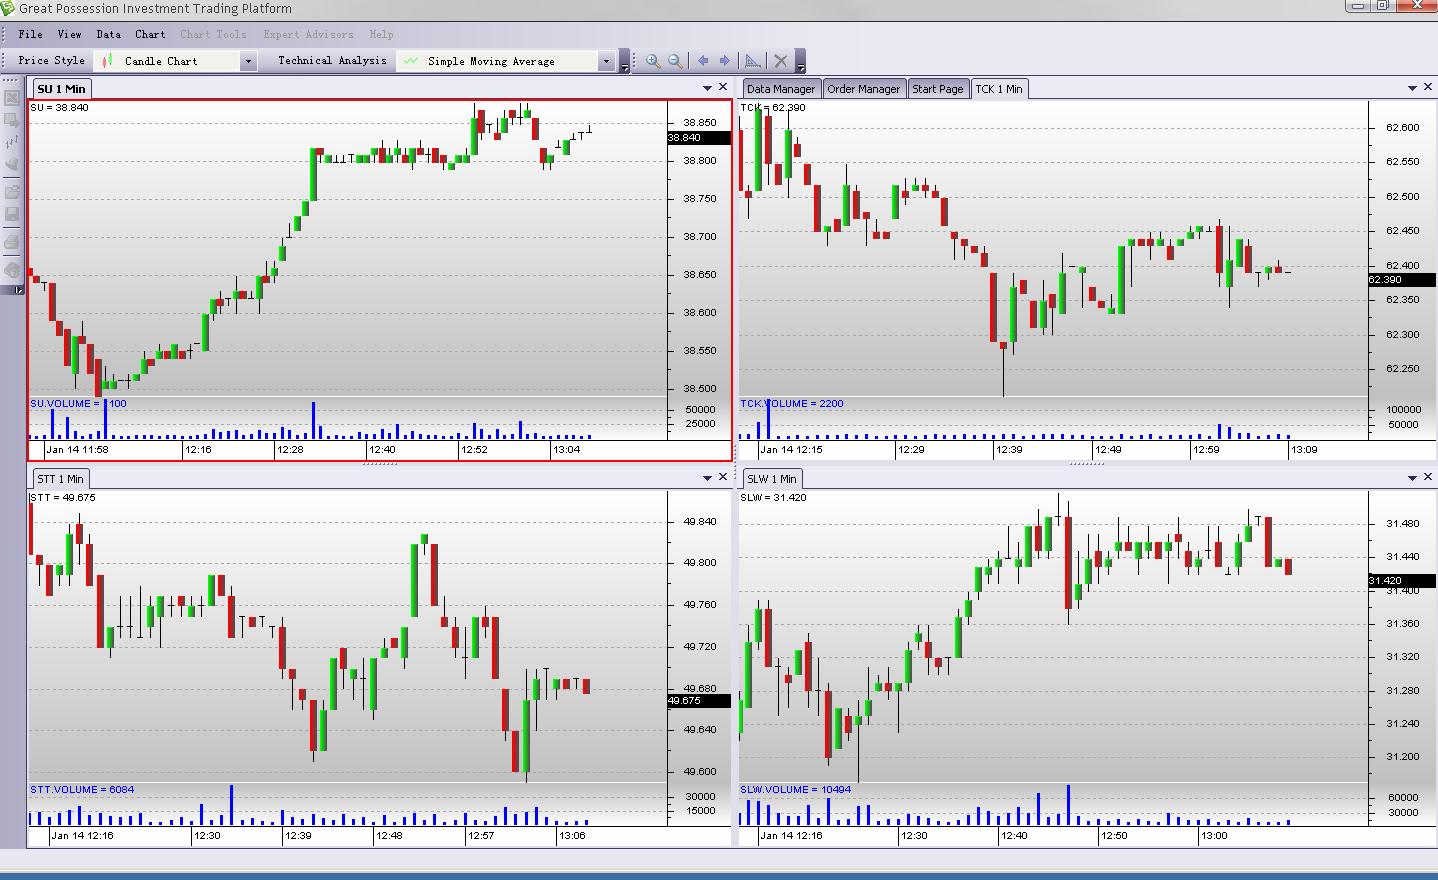Open the View menu
This screenshot has height=880, width=1438.
pos(70,34)
